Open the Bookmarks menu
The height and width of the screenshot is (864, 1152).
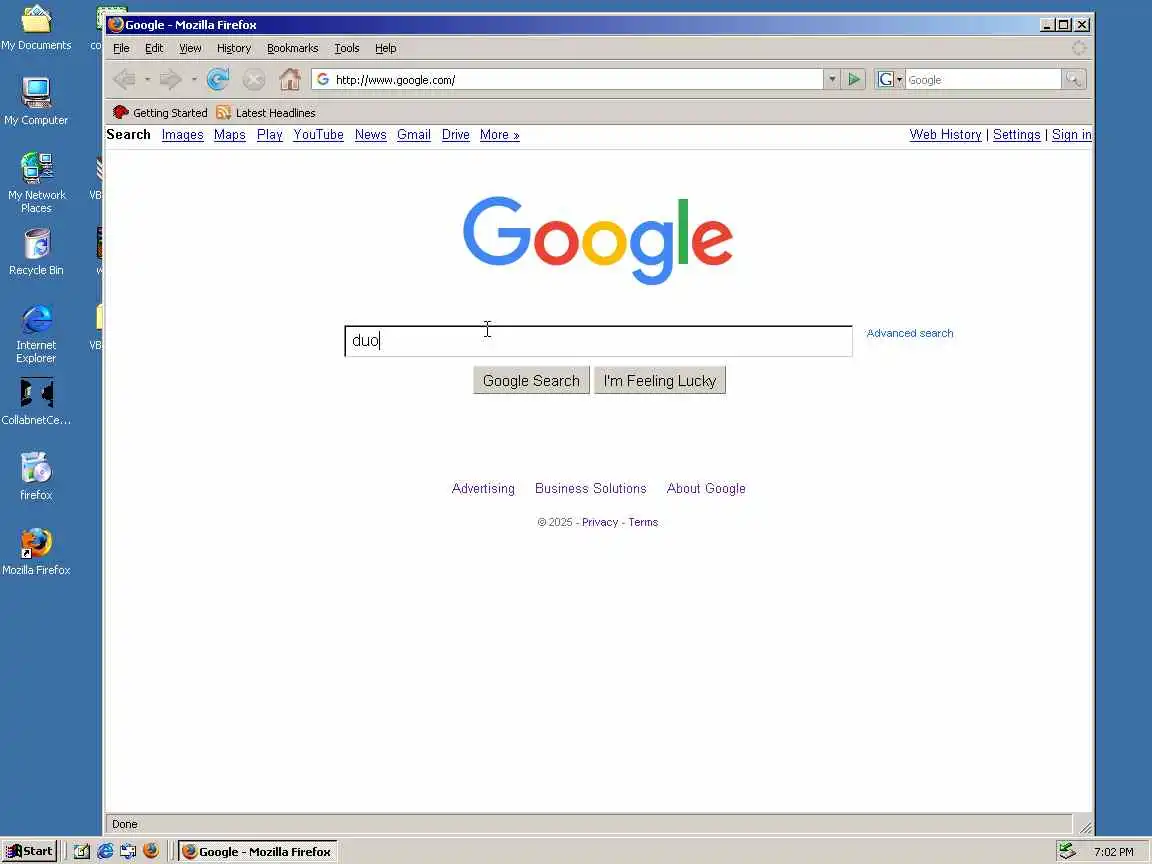[292, 48]
